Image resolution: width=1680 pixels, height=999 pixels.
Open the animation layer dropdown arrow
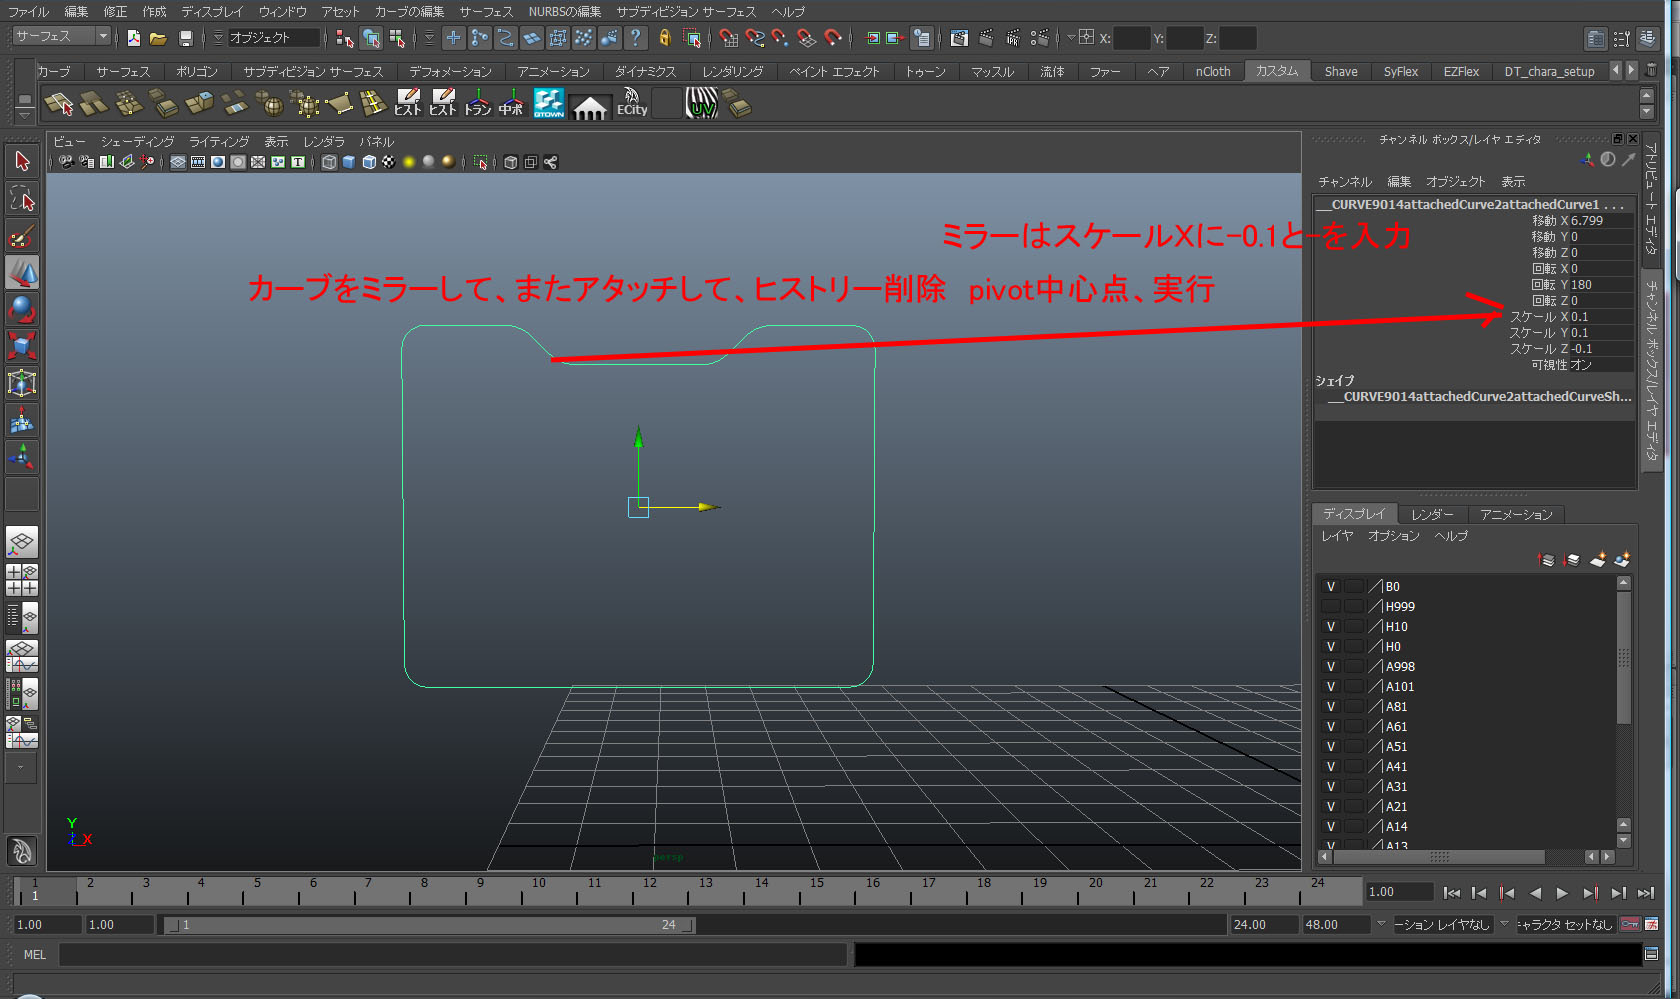pos(1381,924)
